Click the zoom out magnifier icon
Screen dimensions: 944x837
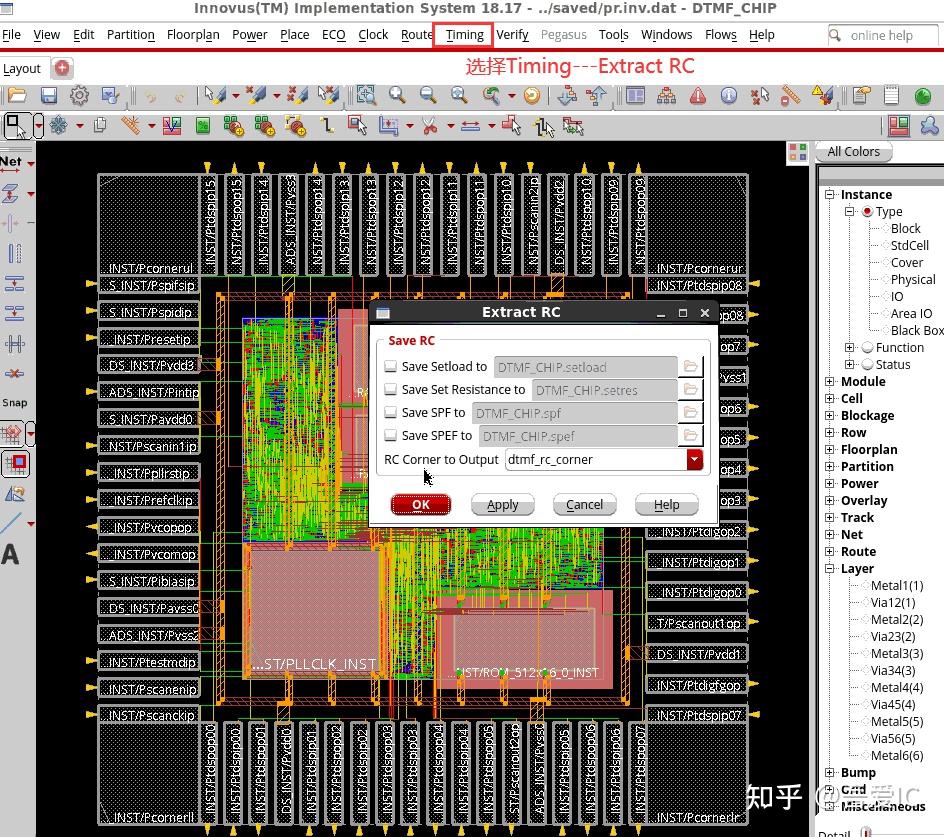(x=428, y=96)
